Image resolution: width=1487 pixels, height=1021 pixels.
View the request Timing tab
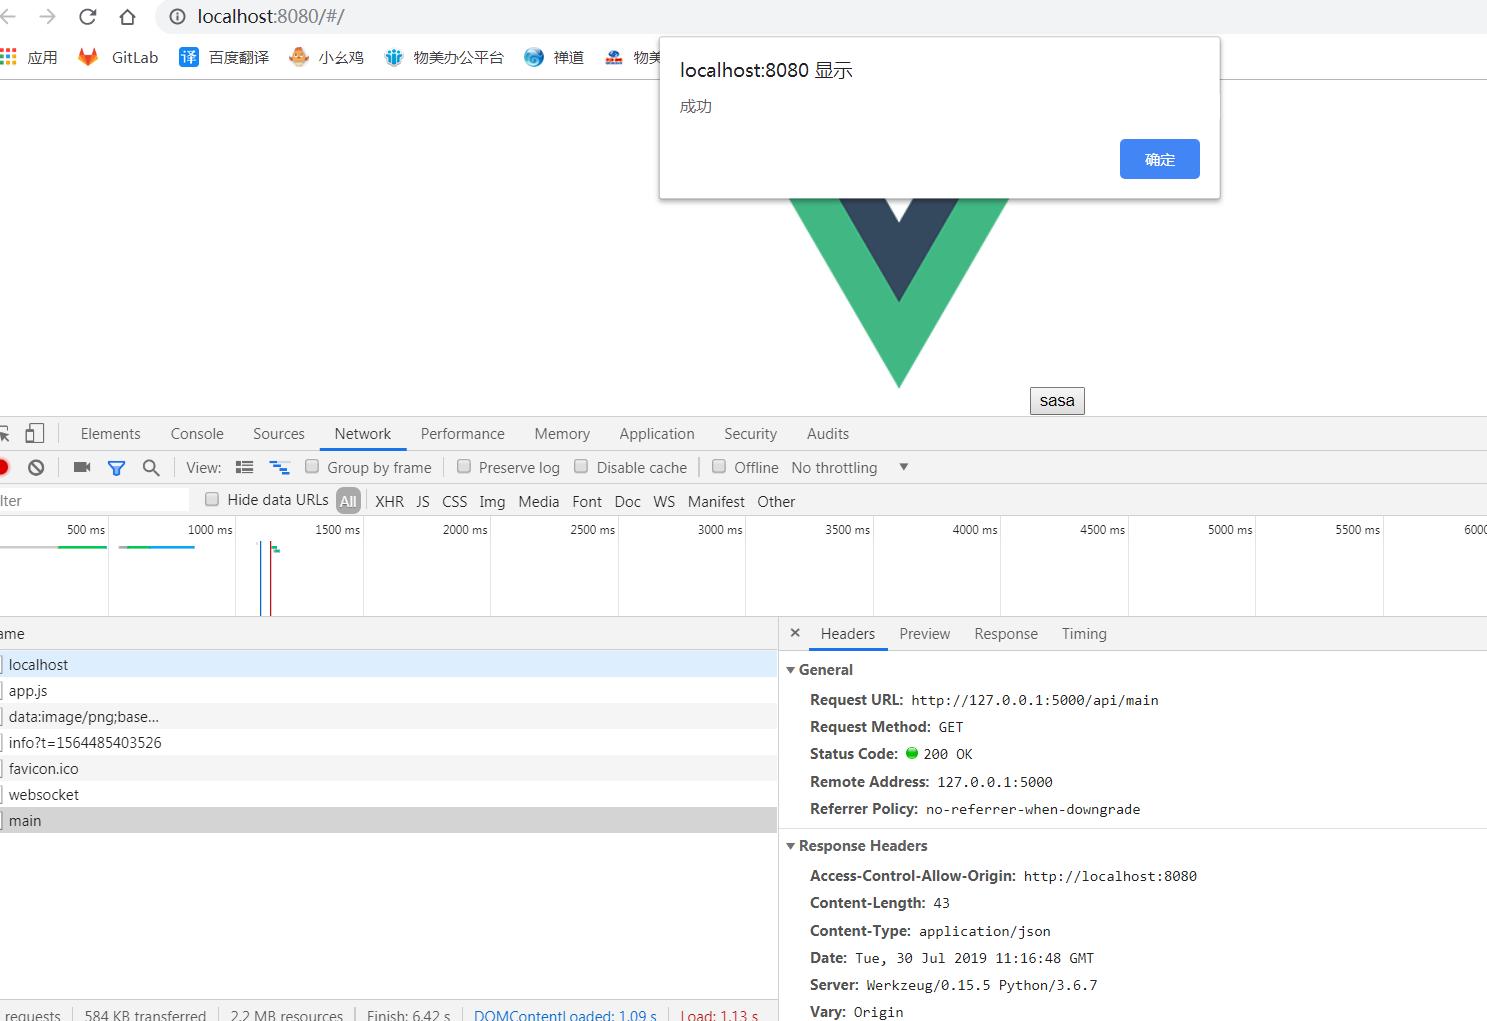pyautogui.click(x=1084, y=634)
